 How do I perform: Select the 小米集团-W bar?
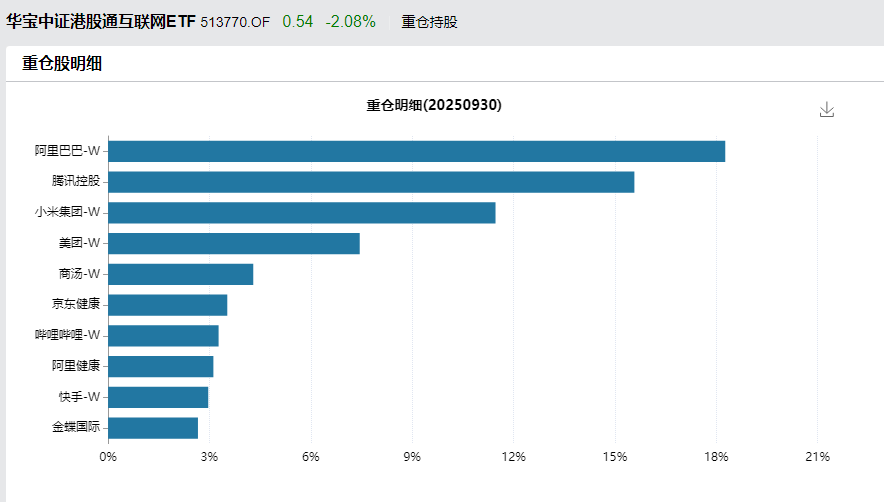click(x=302, y=213)
